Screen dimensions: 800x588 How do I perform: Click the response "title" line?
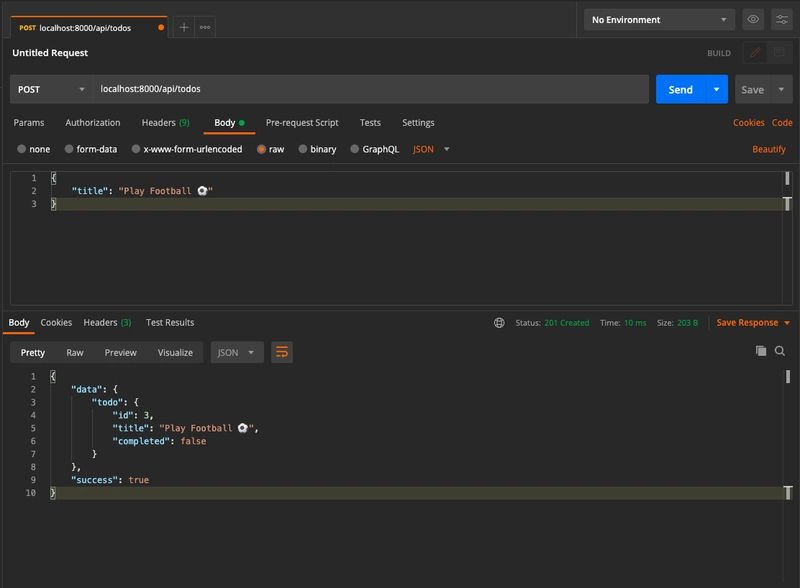pyautogui.click(x=185, y=428)
